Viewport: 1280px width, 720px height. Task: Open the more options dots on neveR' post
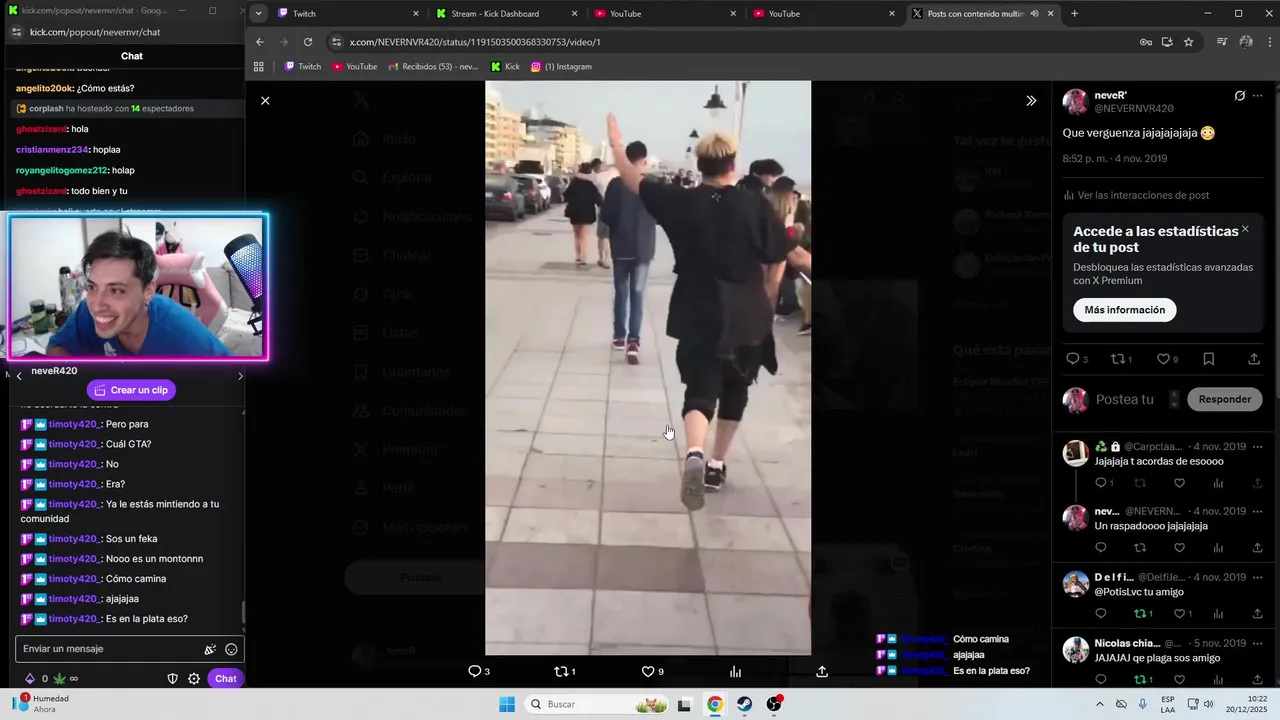pos(1258,96)
